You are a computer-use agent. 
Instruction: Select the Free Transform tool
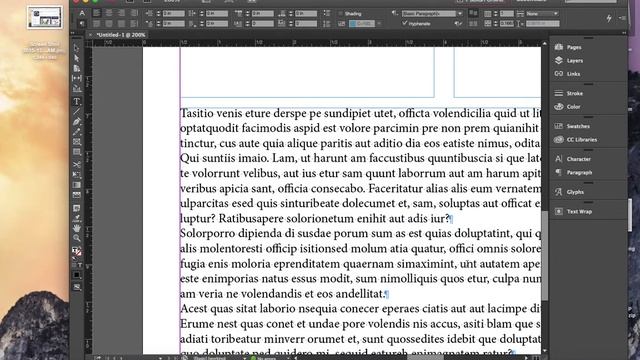(76, 175)
